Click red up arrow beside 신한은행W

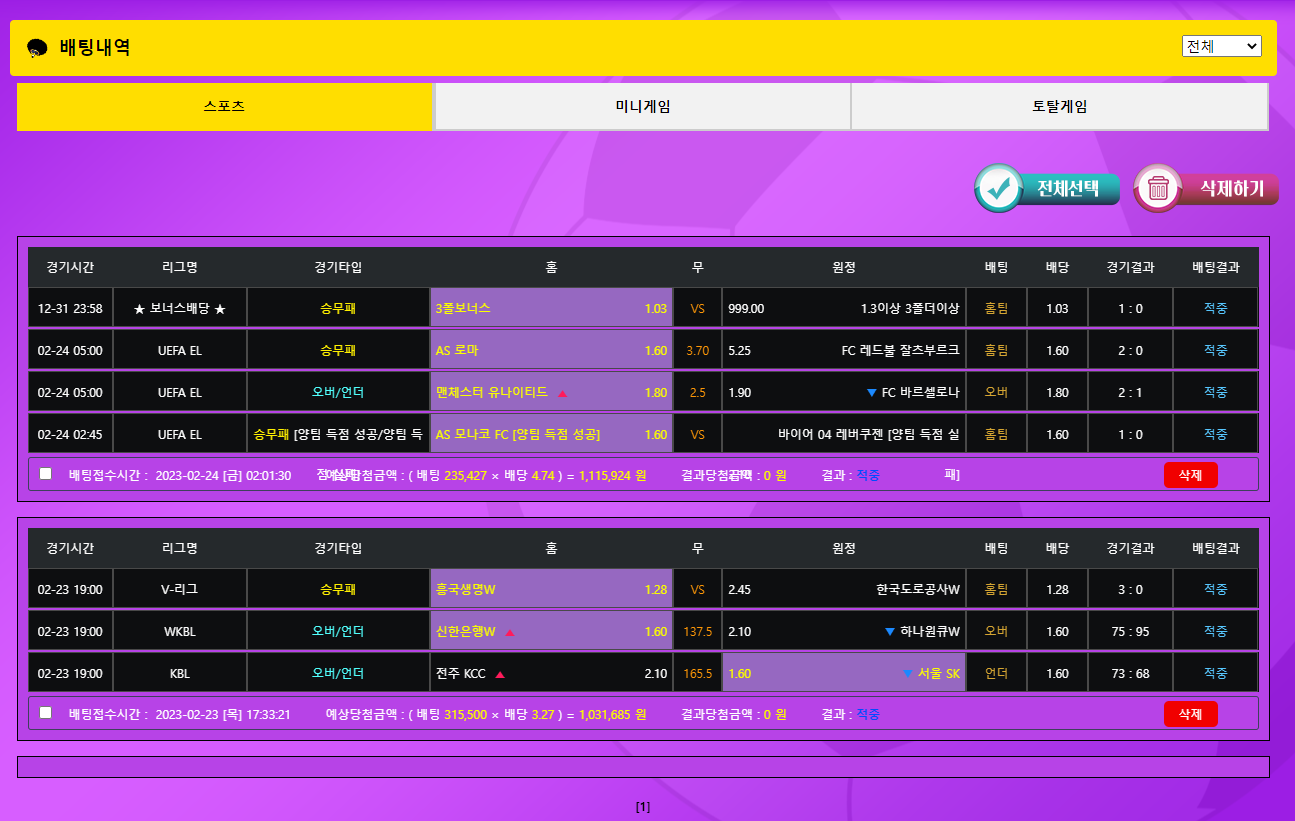pyautogui.click(x=510, y=632)
